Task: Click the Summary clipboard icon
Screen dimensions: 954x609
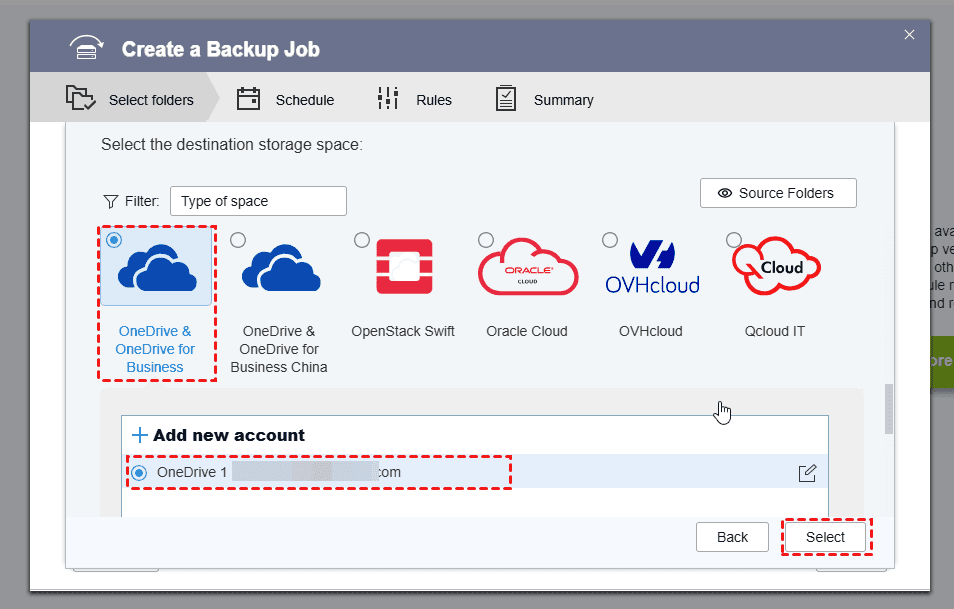Action: coord(506,98)
